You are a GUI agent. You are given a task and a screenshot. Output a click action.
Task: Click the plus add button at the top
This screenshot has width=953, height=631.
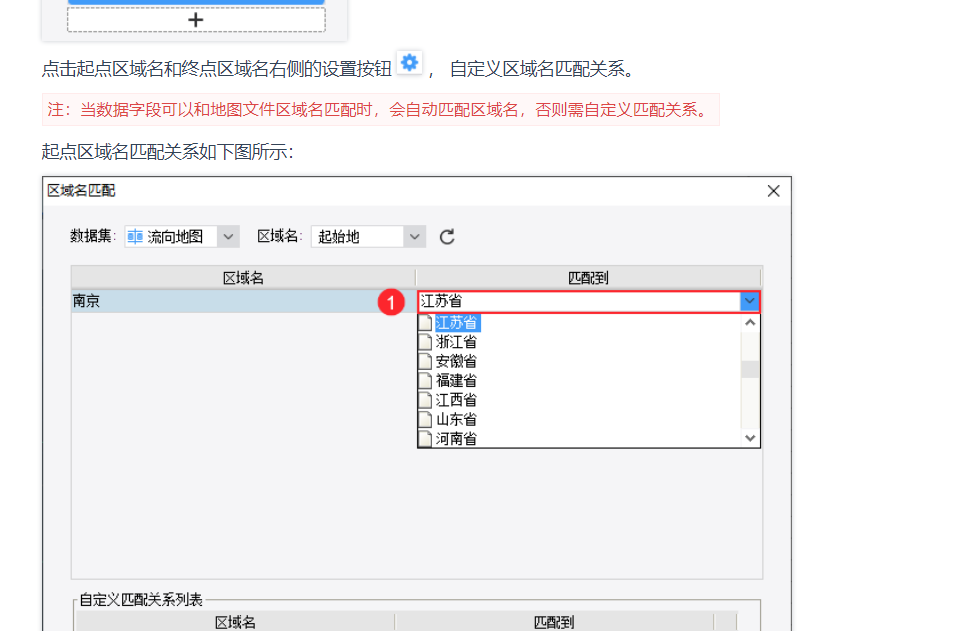196,19
